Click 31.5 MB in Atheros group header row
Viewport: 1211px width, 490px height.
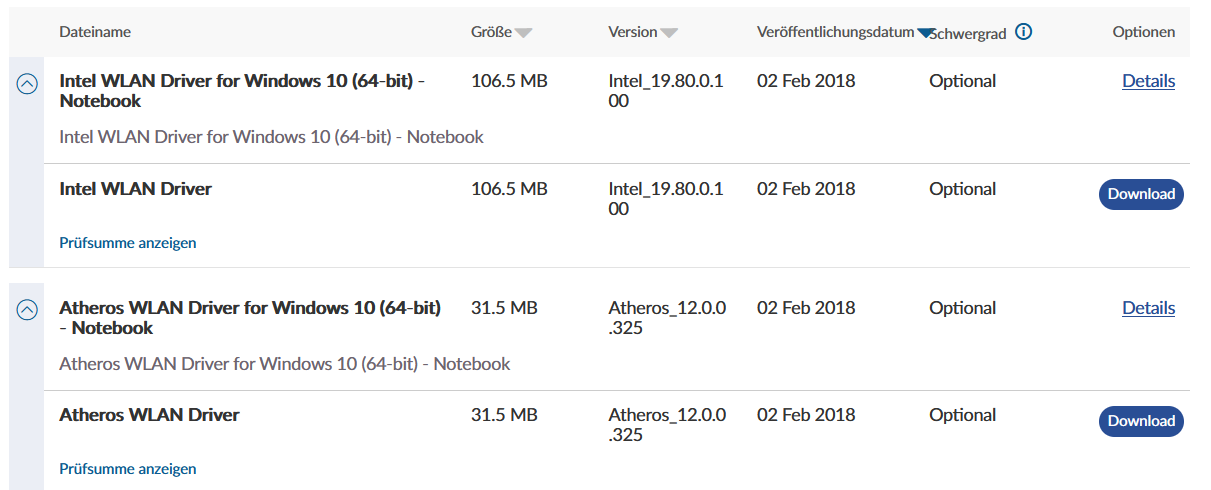504,308
